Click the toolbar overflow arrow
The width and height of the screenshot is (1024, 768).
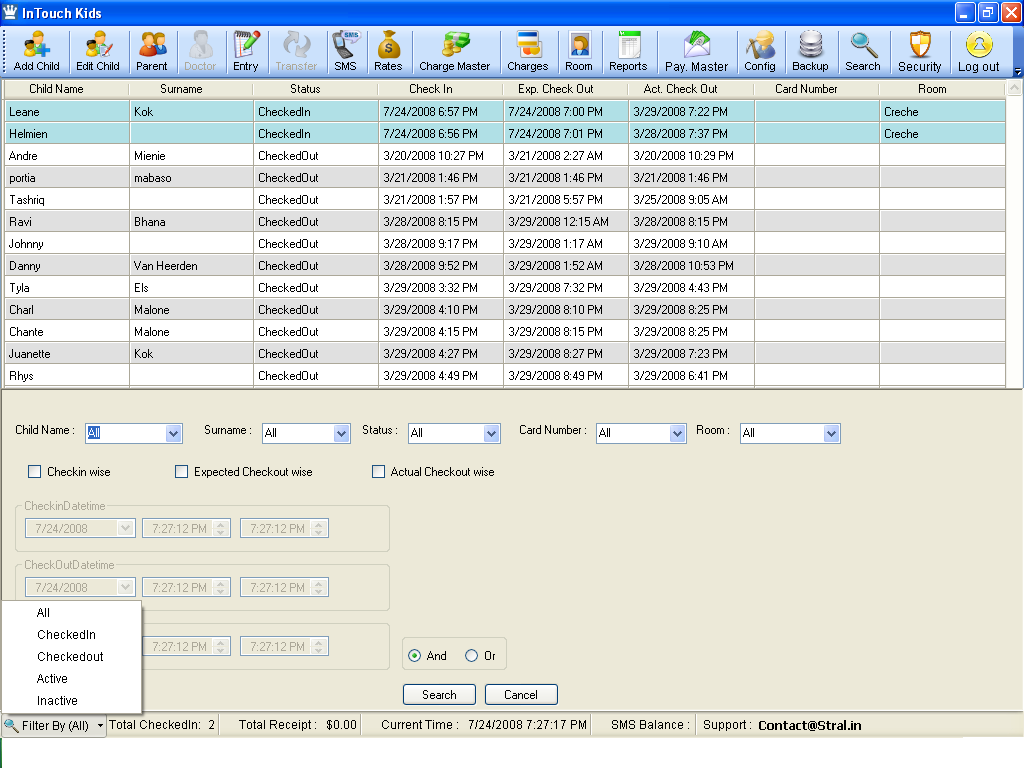point(1017,71)
